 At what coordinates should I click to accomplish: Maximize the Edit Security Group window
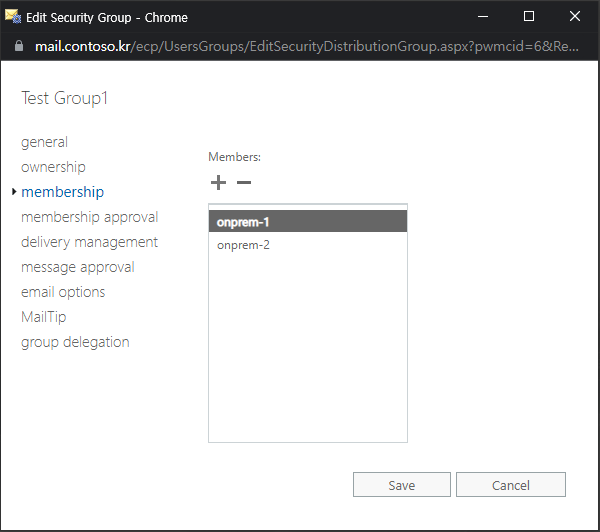click(x=529, y=16)
